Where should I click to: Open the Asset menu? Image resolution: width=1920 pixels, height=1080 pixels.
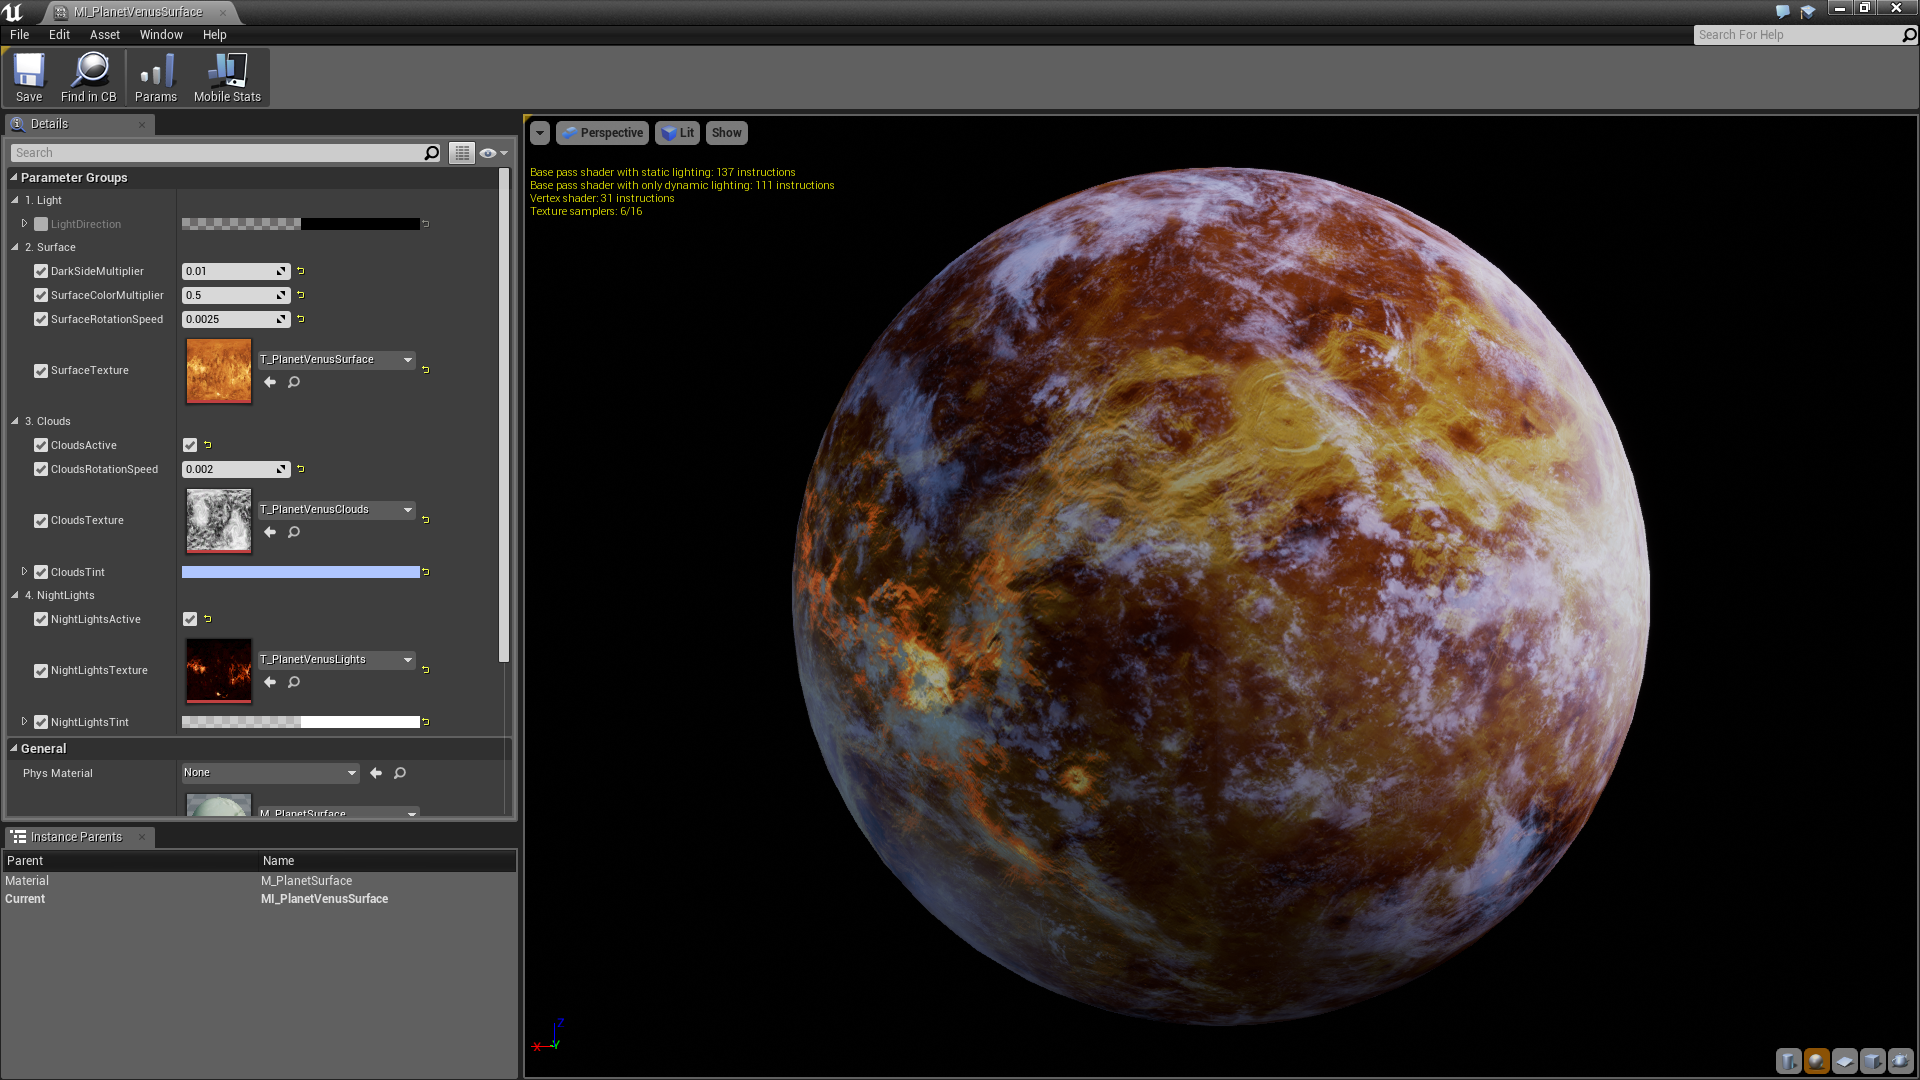click(104, 34)
